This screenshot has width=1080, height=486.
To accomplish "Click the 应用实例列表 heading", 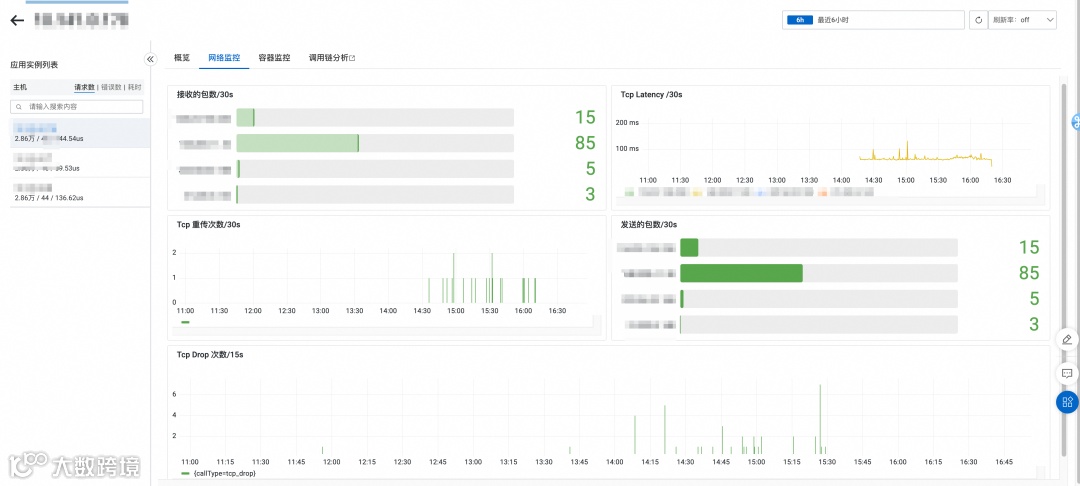I will pos(34,65).
